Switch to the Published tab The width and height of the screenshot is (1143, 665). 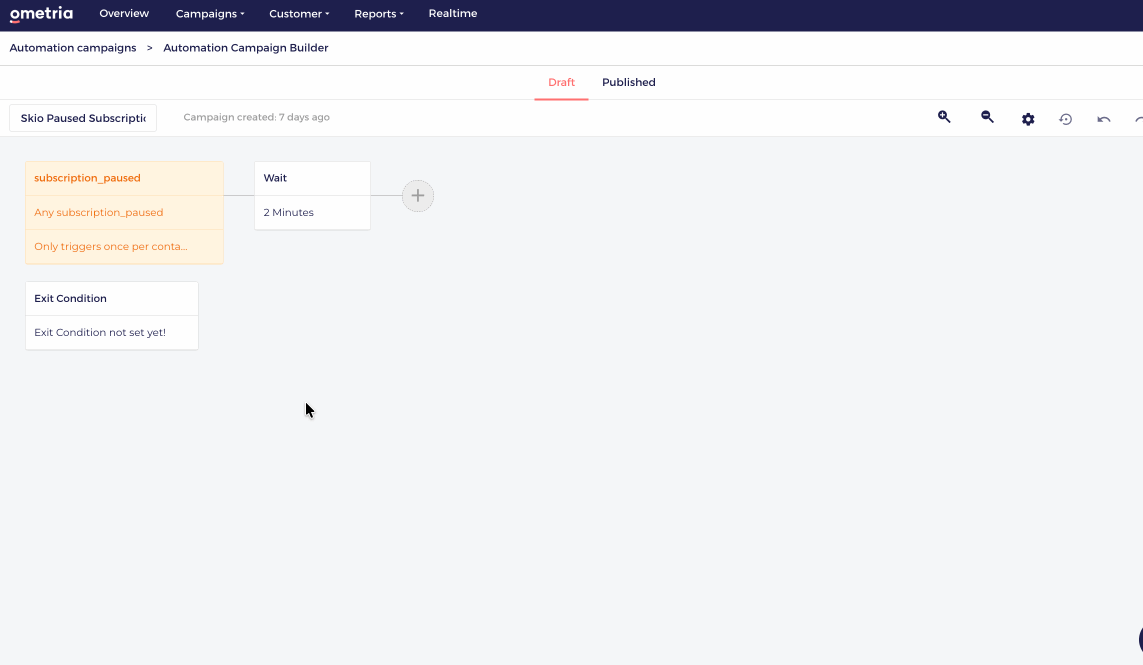(628, 82)
